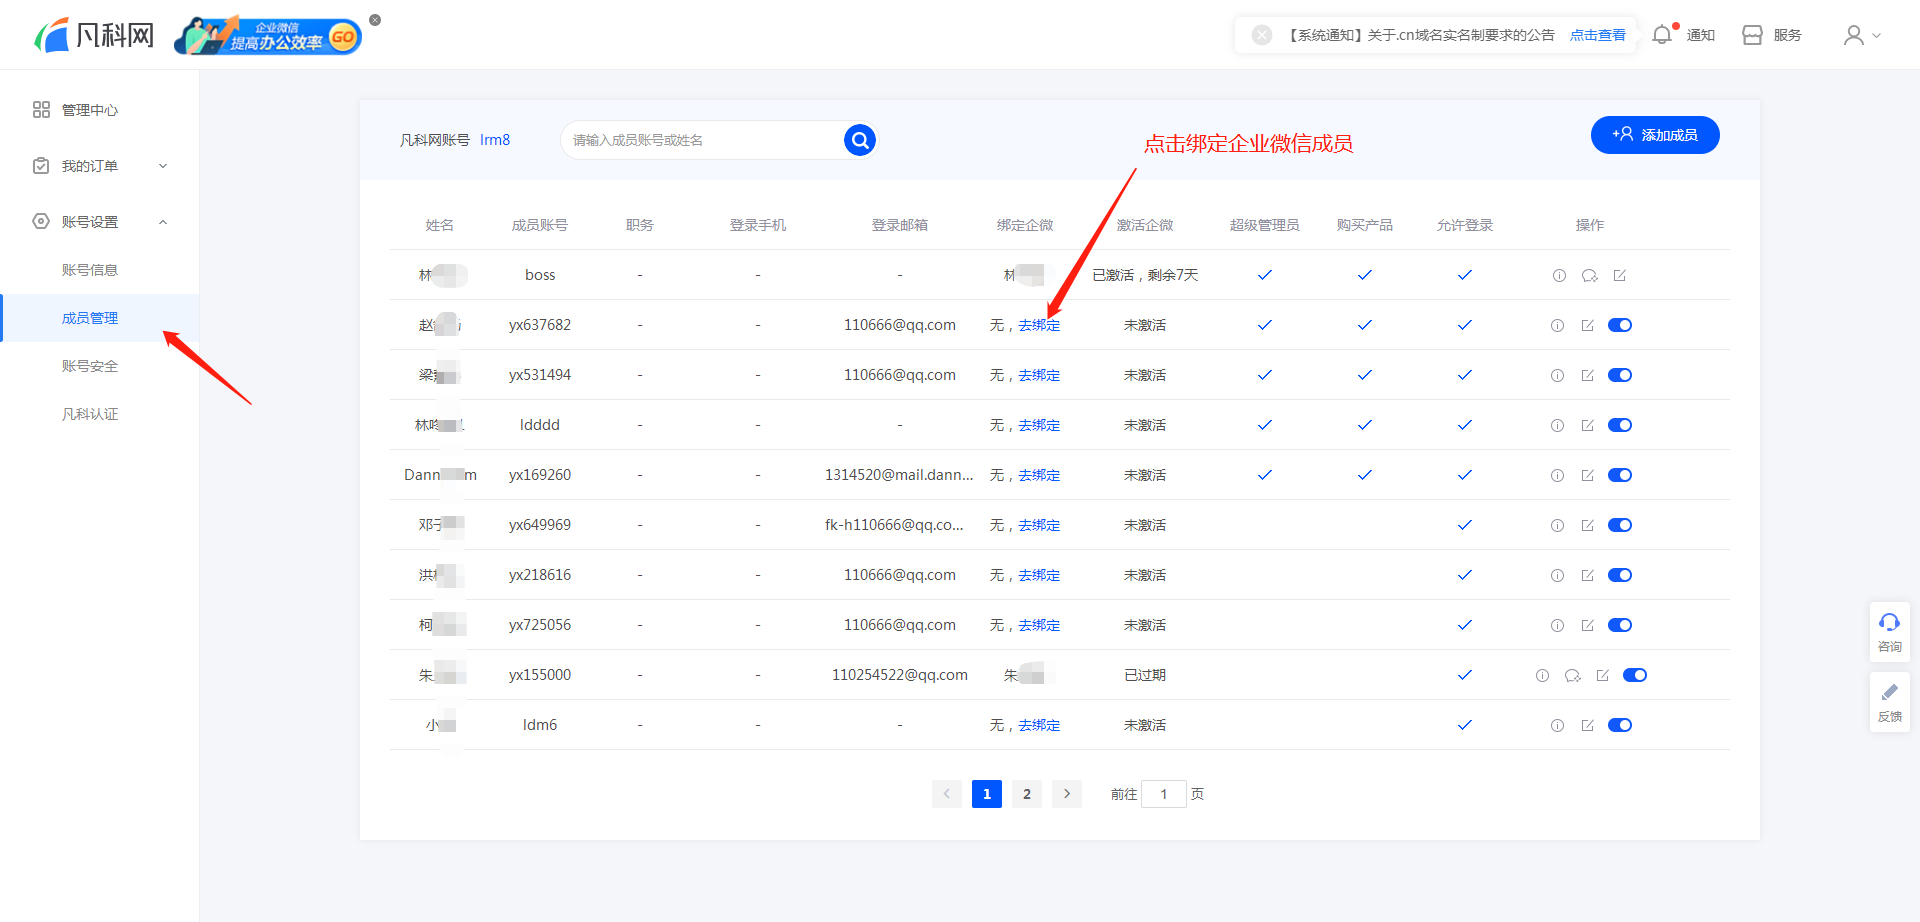The height and width of the screenshot is (922, 1920).
Task: Toggle the switch for yx531494
Action: pos(1620,375)
